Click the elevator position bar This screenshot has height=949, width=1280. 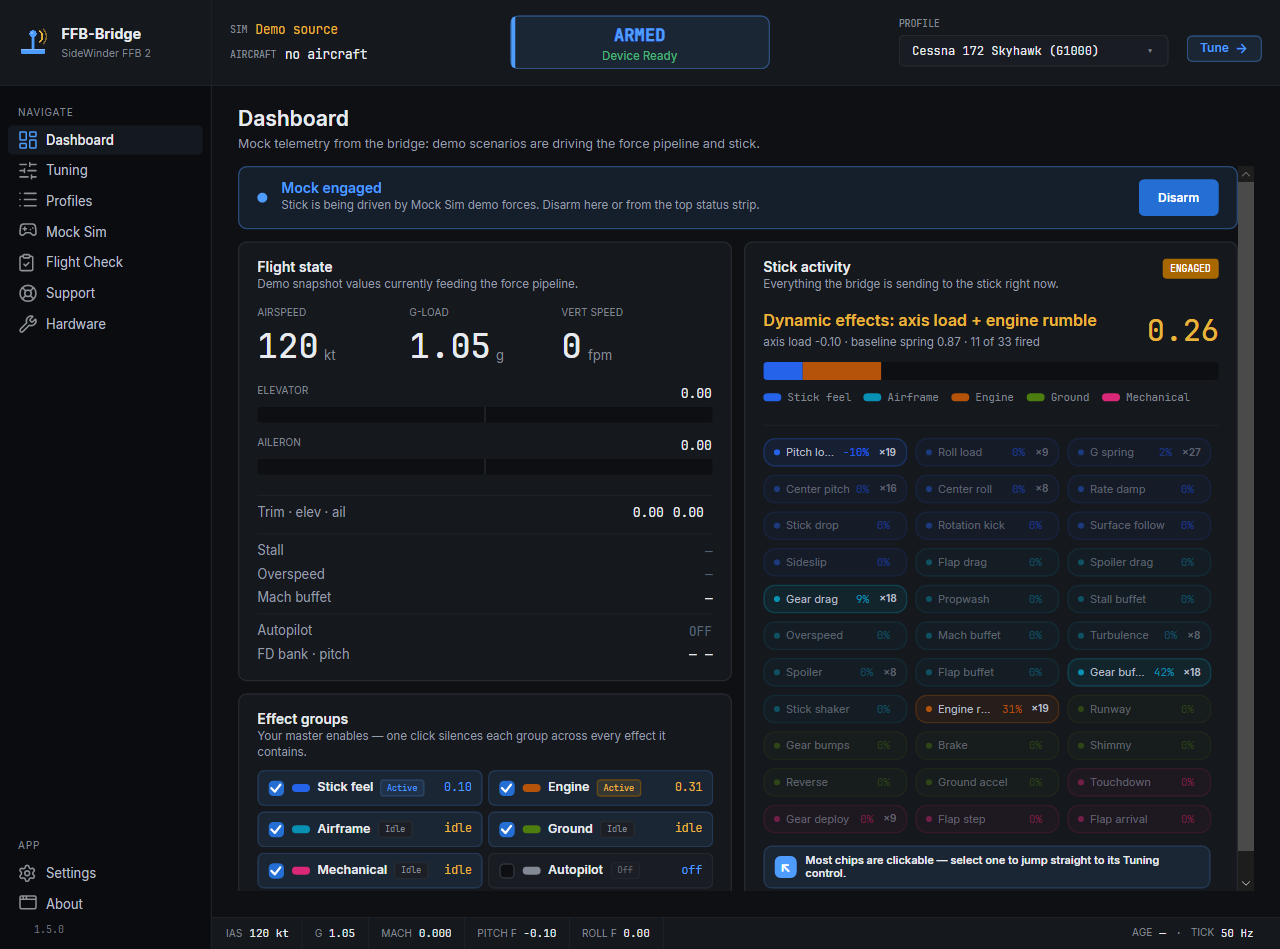(485, 414)
